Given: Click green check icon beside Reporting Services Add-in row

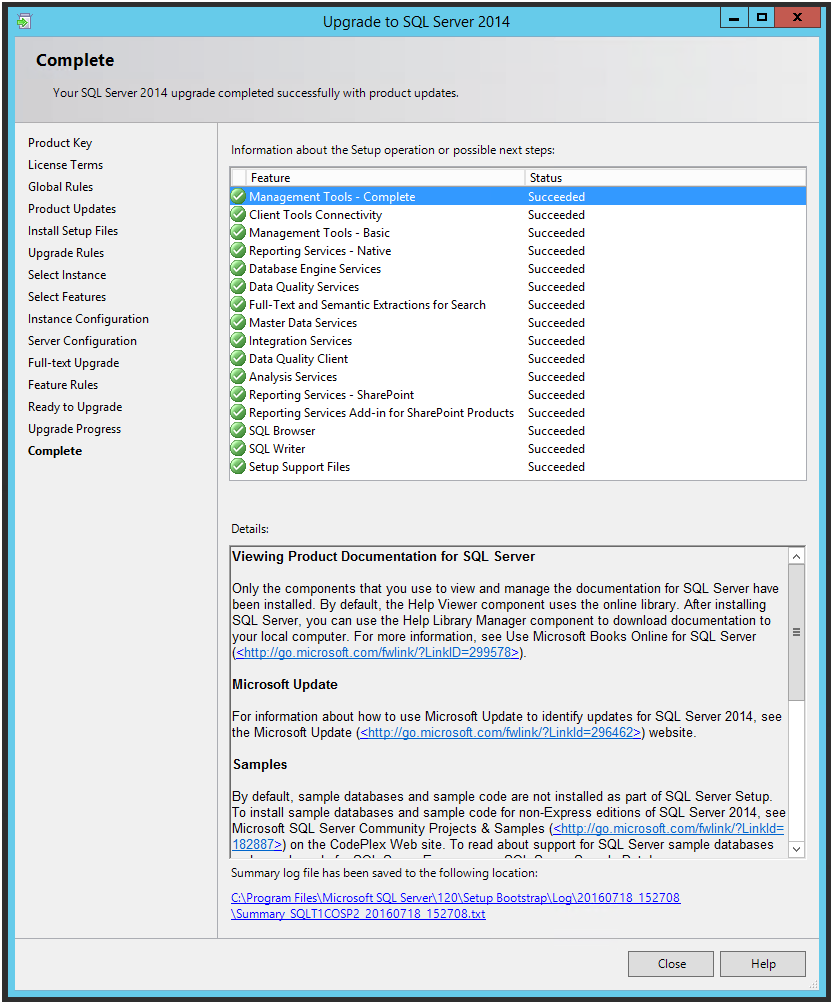Looking at the screenshot, I should click(238, 412).
